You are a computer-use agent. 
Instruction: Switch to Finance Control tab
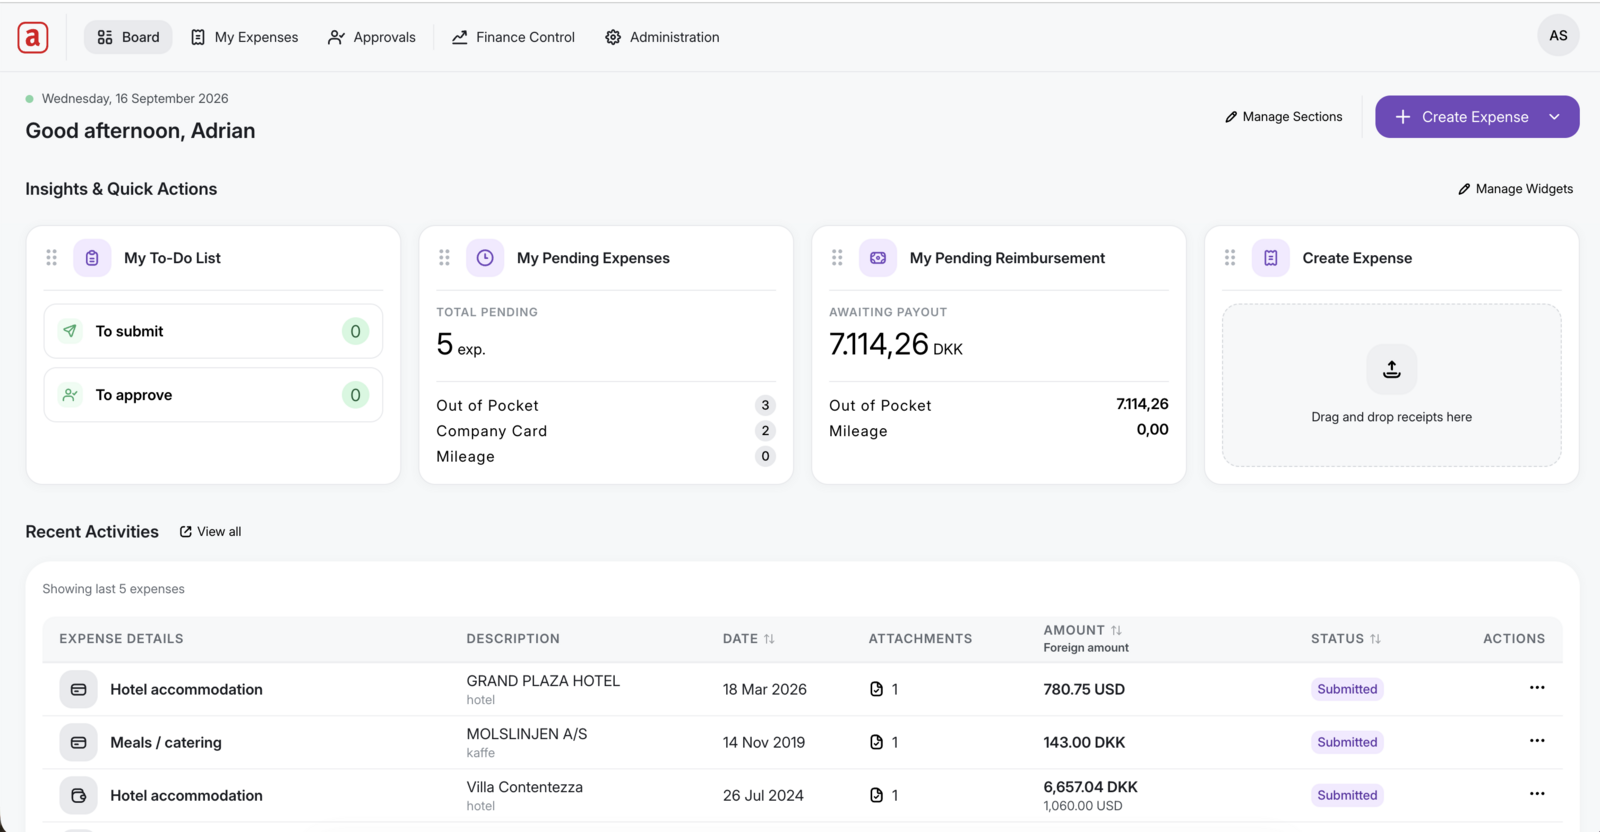tap(514, 37)
